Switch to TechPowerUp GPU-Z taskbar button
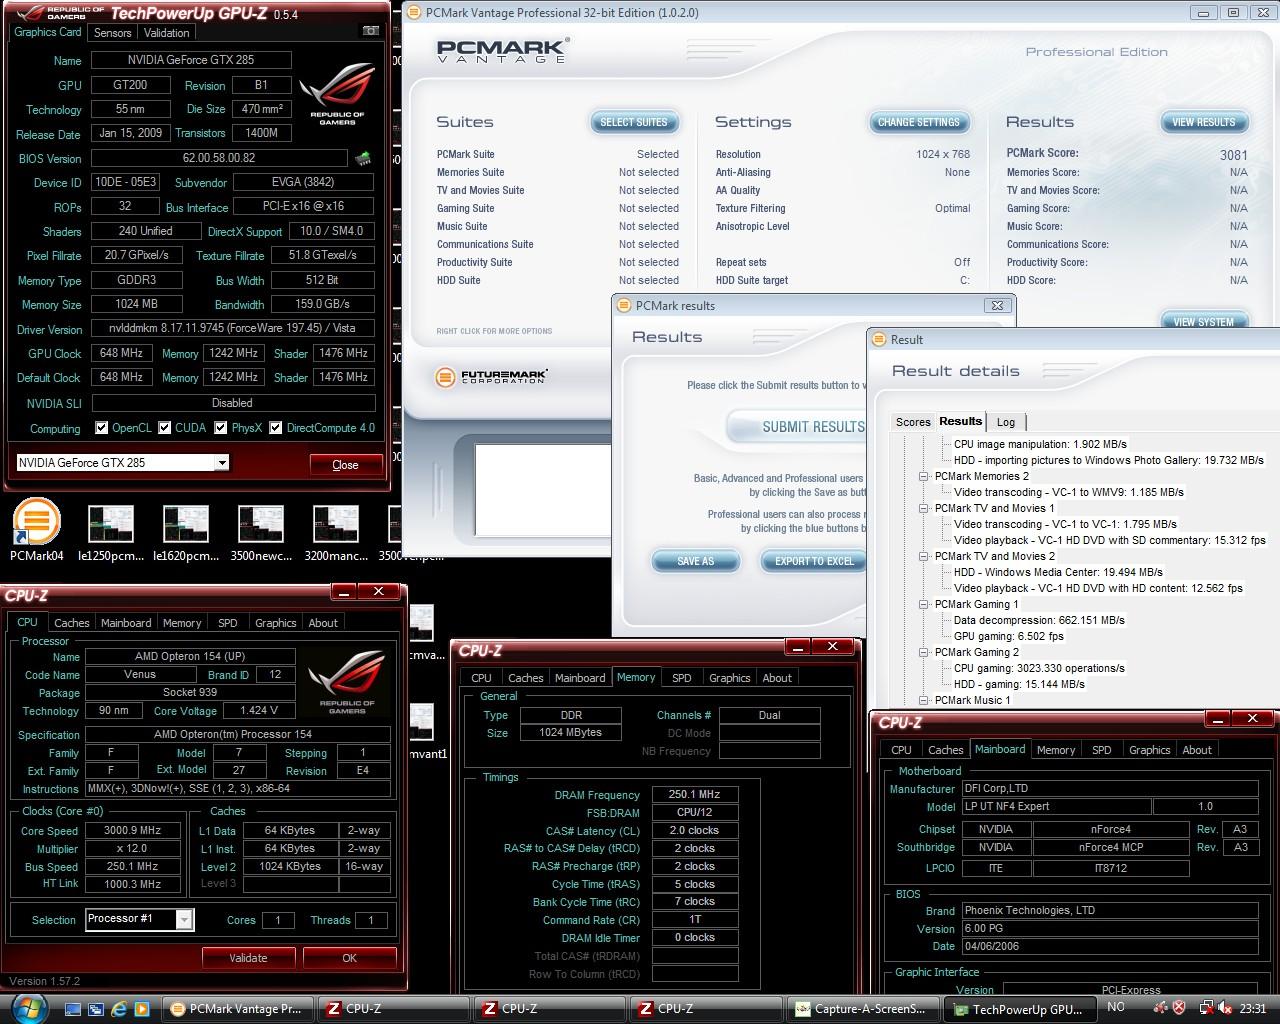Image resolution: width=1280 pixels, height=1024 pixels. pos(1019,1009)
